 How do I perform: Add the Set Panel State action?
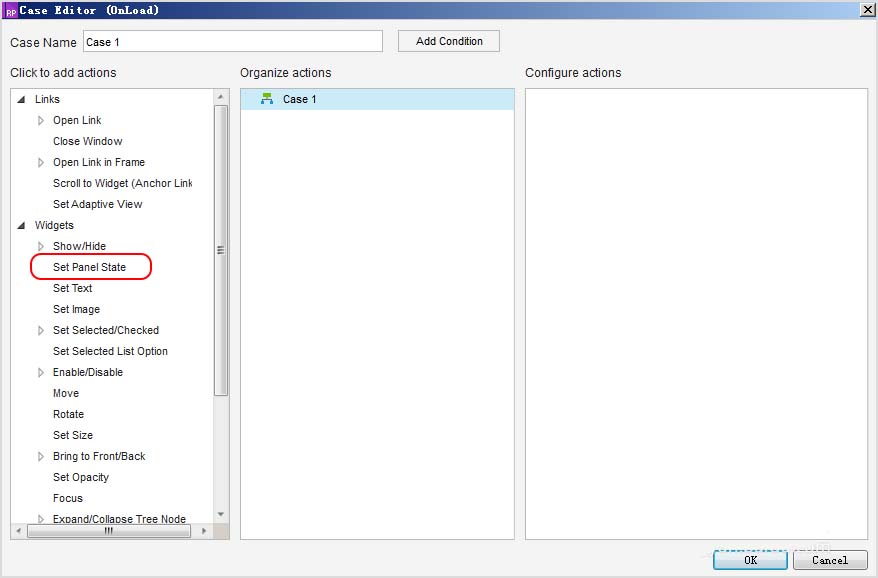pos(89,267)
